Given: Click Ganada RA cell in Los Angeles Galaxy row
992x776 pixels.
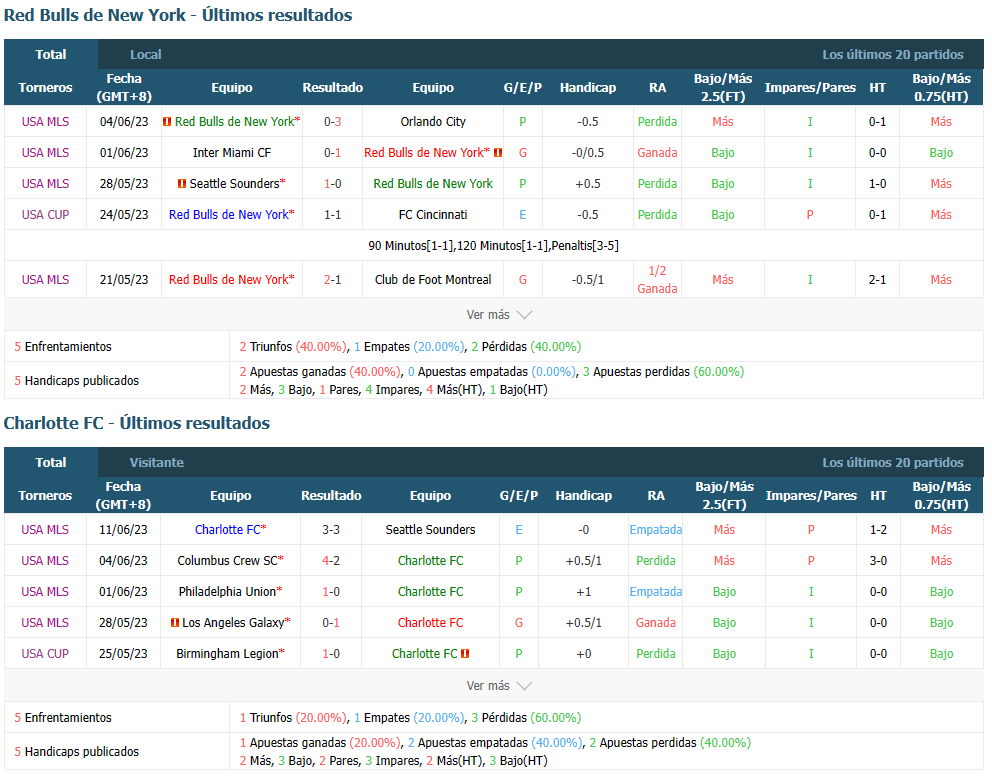Looking at the screenshot, I should coord(655,622).
